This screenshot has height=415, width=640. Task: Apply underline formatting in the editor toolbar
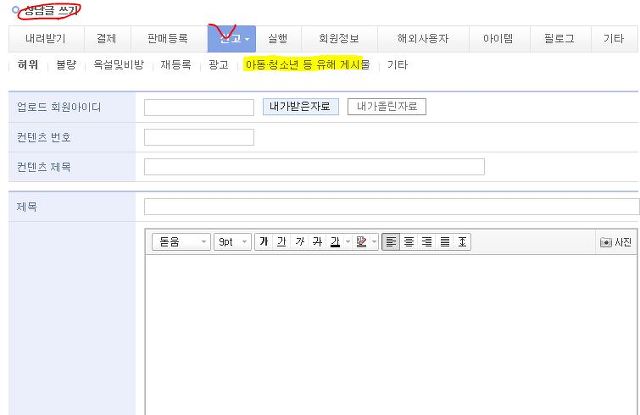(x=282, y=242)
